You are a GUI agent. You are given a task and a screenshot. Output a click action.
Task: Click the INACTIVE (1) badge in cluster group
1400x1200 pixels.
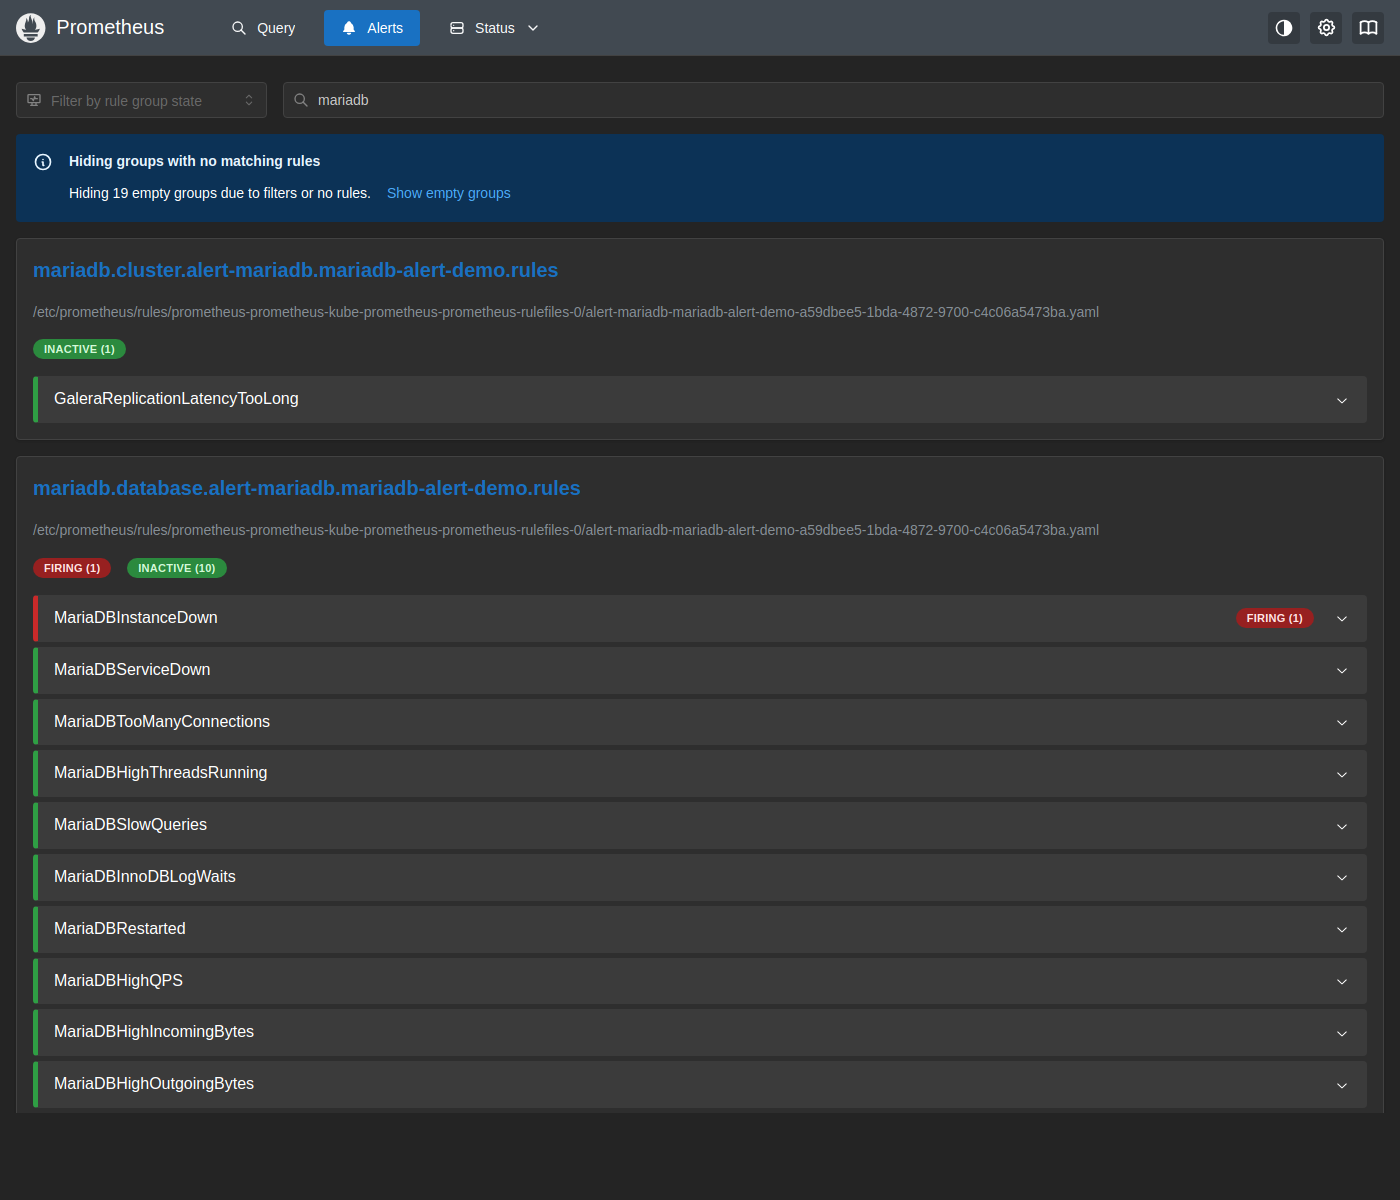coord(79,349)
